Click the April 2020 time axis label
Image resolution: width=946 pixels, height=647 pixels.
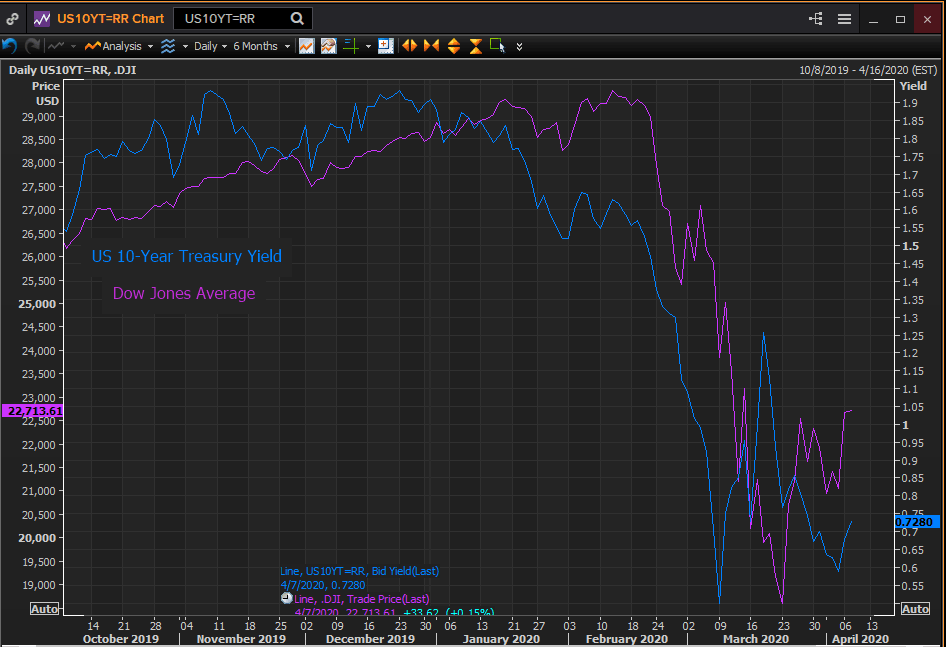[x=860, y=639]
